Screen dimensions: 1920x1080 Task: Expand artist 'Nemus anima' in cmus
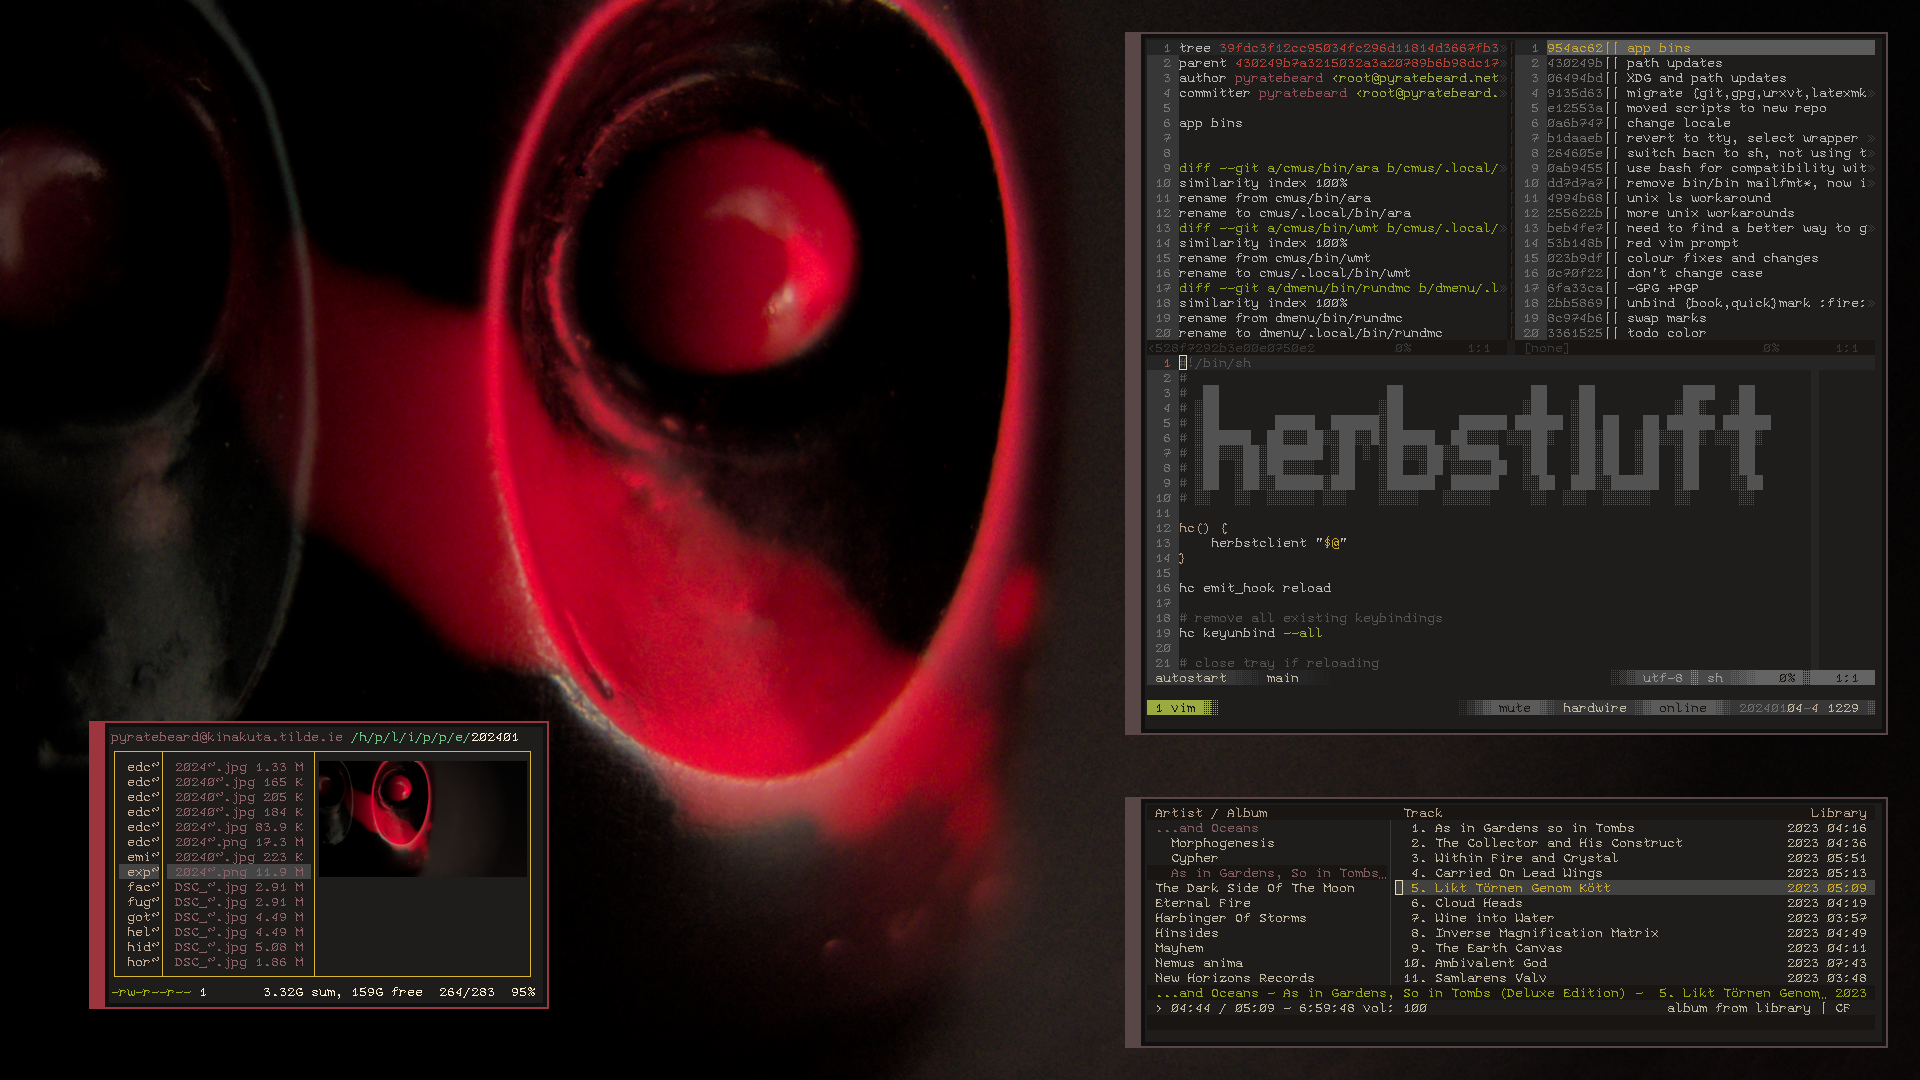(x=1199, y=963)
